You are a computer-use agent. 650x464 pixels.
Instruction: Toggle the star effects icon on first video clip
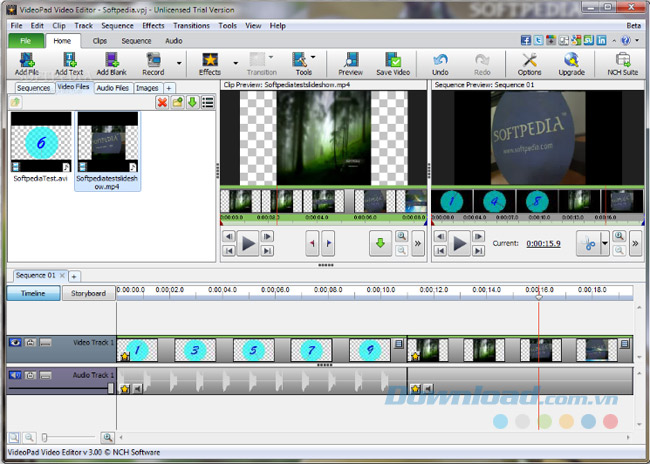point(125,356)
